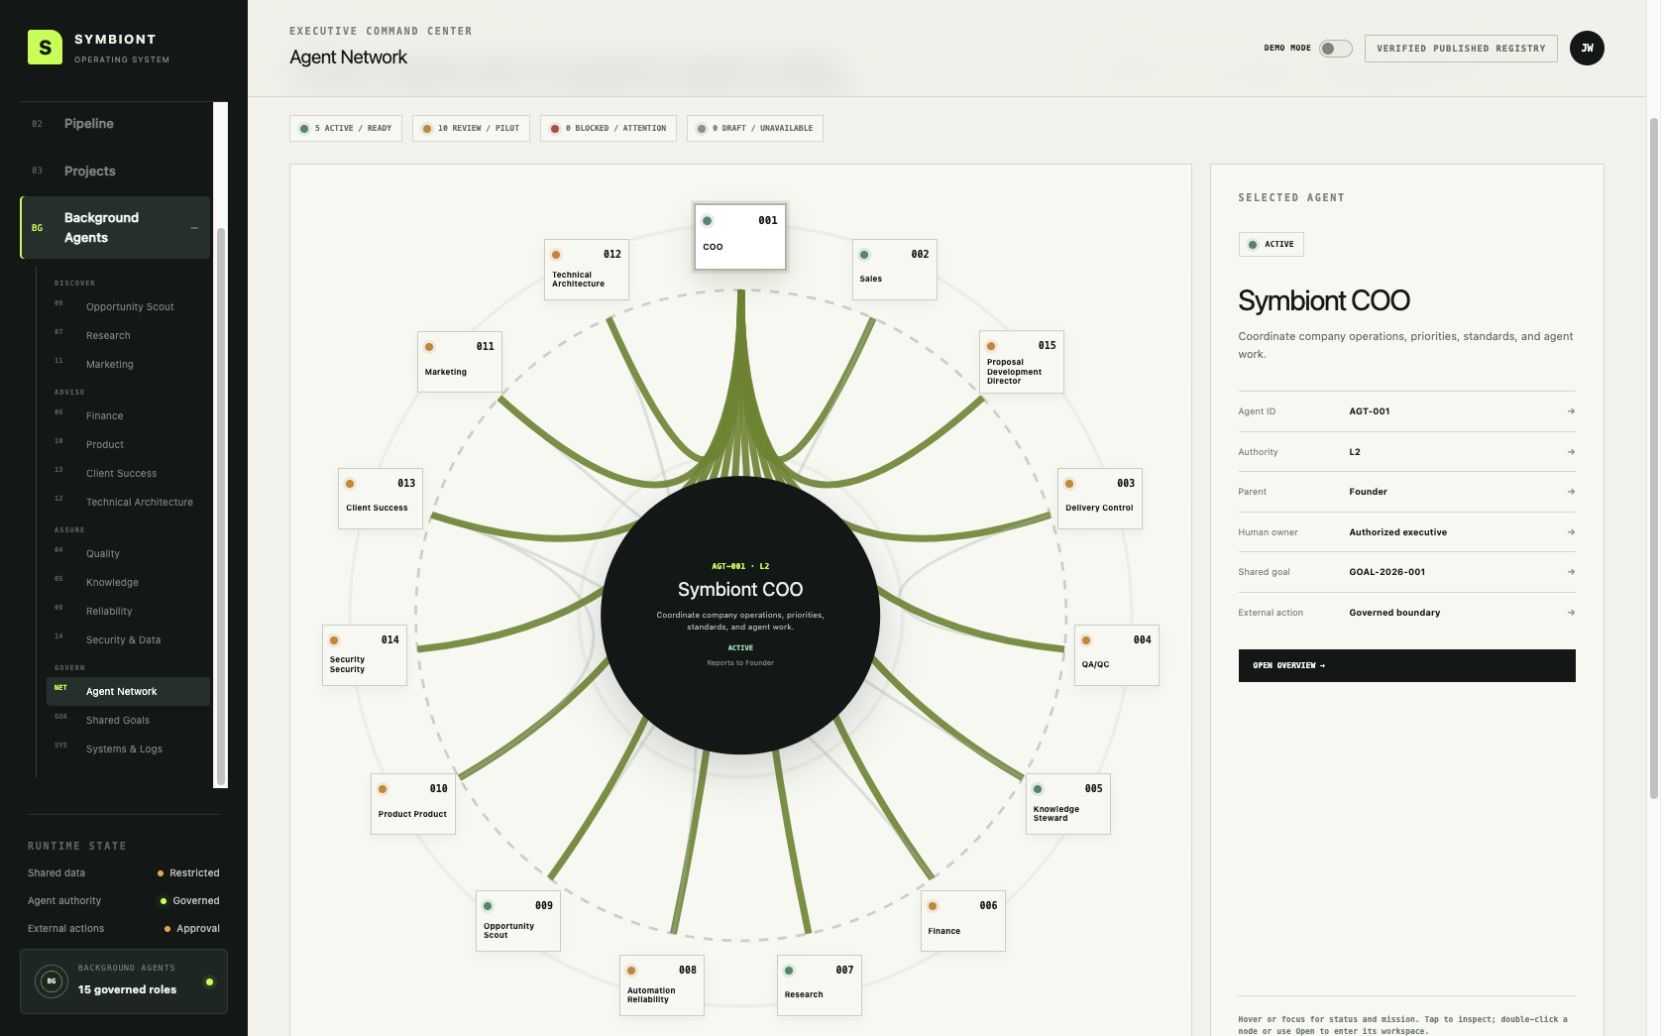Select agent node 012 Technical Architecture
Viewport: 1661px width, 1036px height.
click(x=586, y=270)
